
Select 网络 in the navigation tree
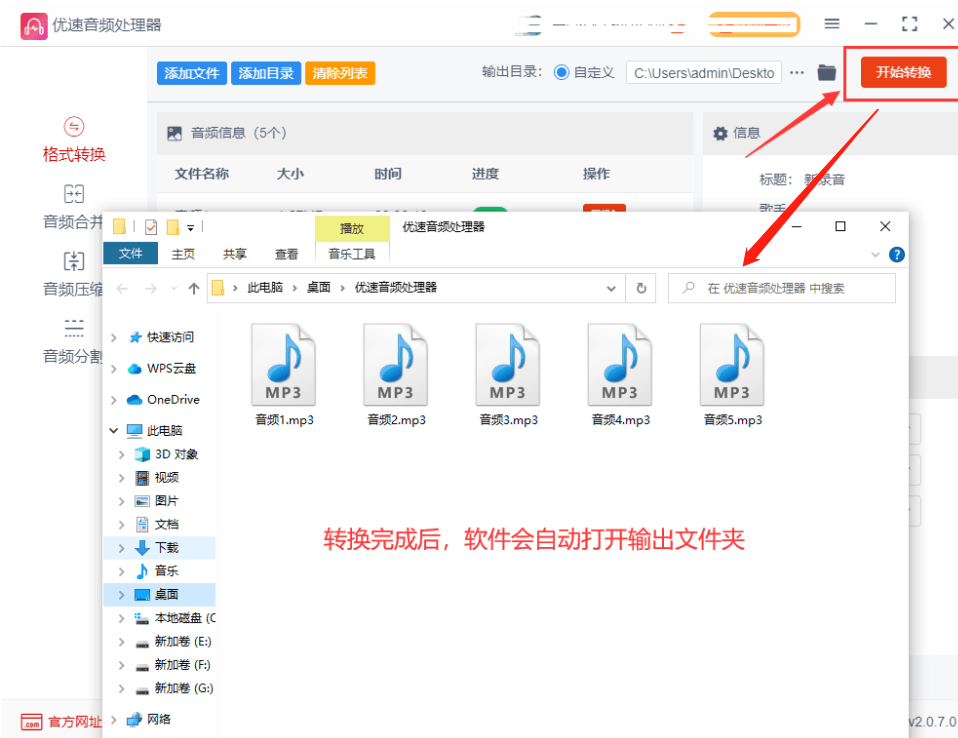click(148, 719)
